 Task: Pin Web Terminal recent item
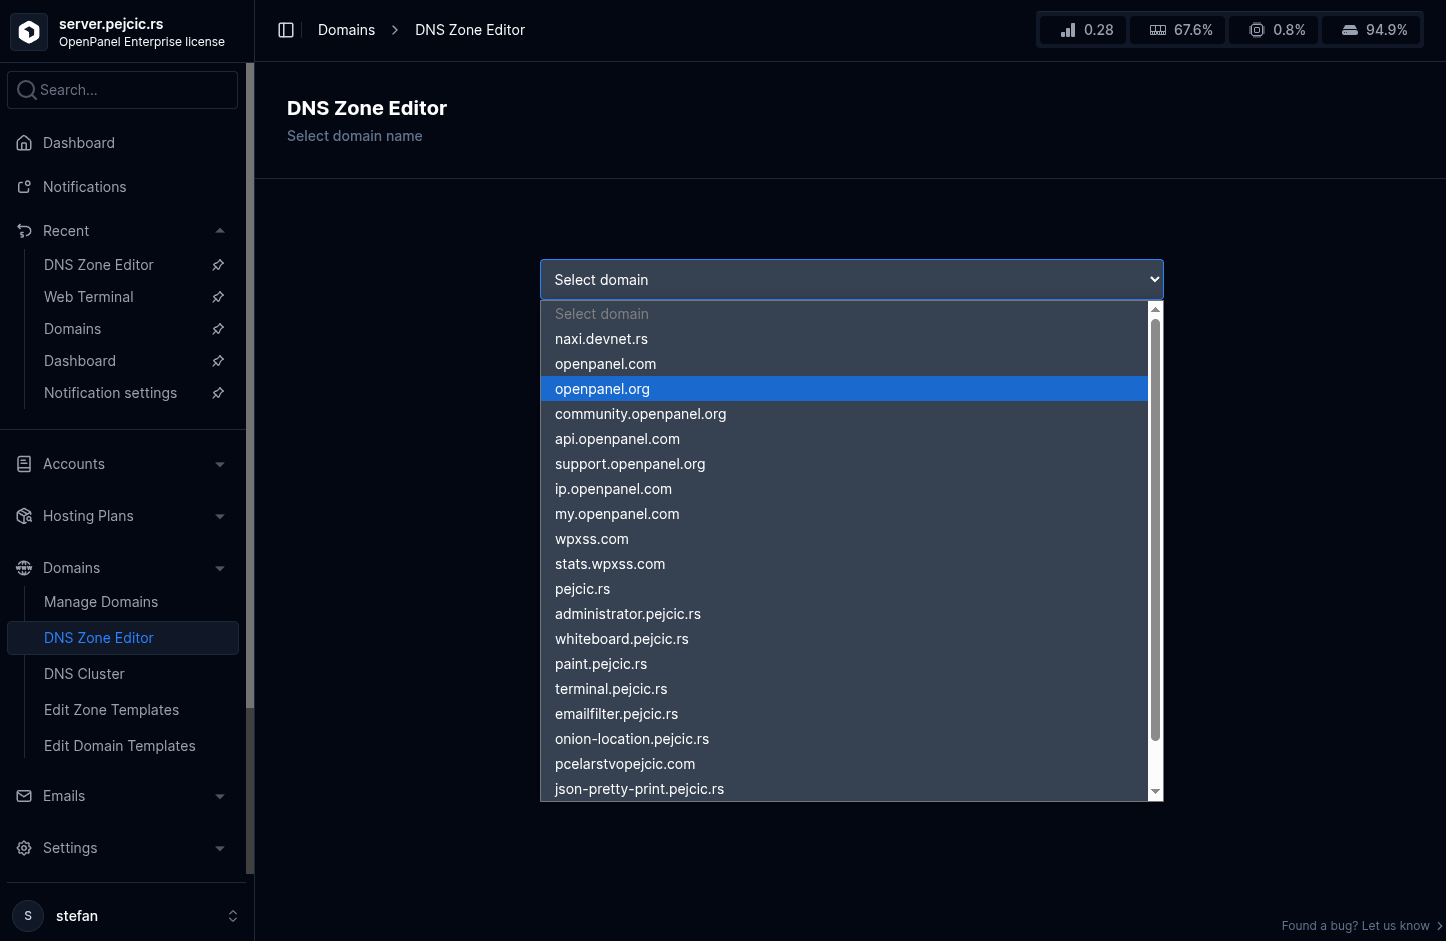point(218,297)
